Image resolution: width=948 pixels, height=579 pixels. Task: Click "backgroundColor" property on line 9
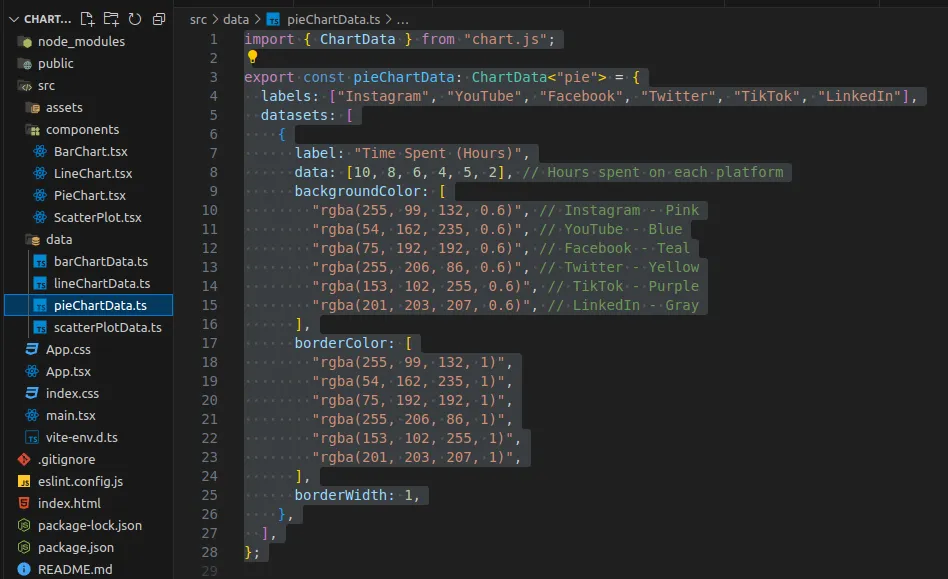pos(357,191)
